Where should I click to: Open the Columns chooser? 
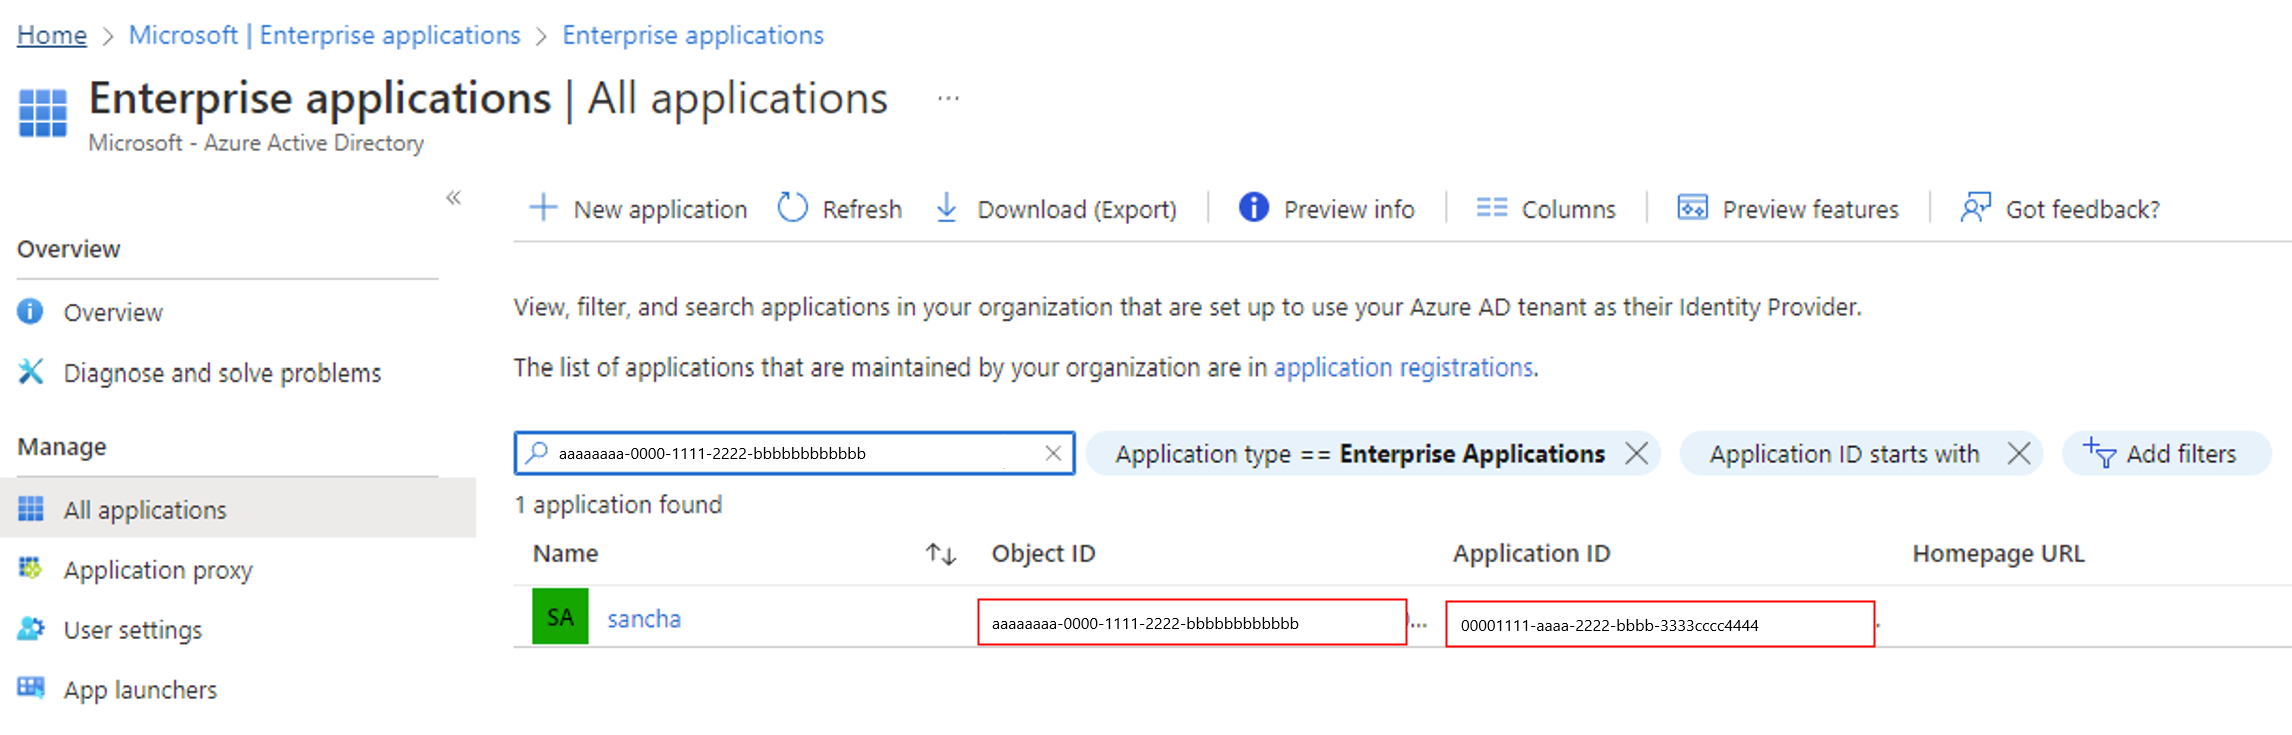coord(1546,209)
